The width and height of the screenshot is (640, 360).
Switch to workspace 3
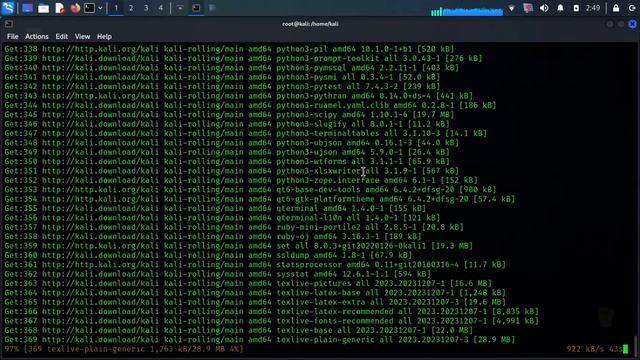[x=146, y=8]
